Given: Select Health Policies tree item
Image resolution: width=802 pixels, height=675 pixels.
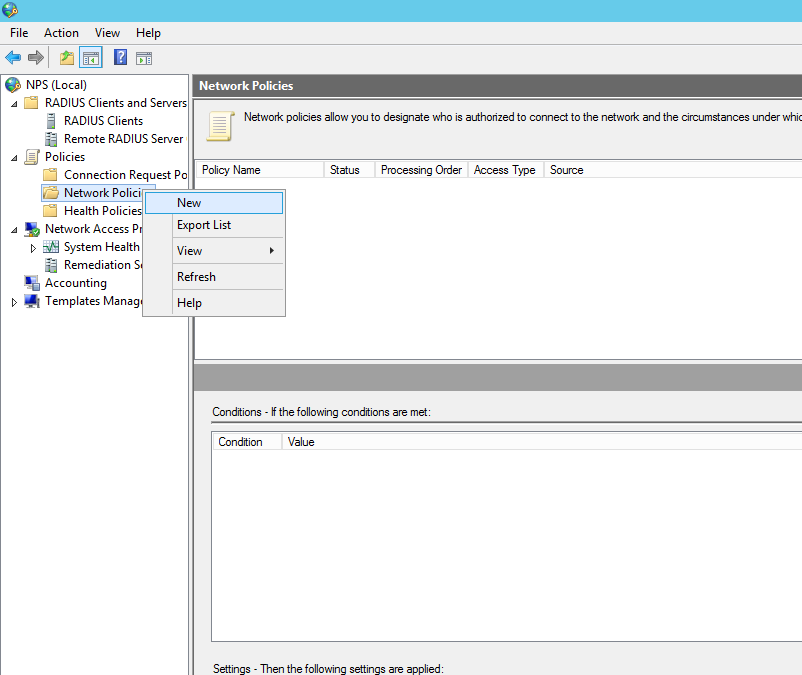Looking at the screenshot, I should 102,211.
